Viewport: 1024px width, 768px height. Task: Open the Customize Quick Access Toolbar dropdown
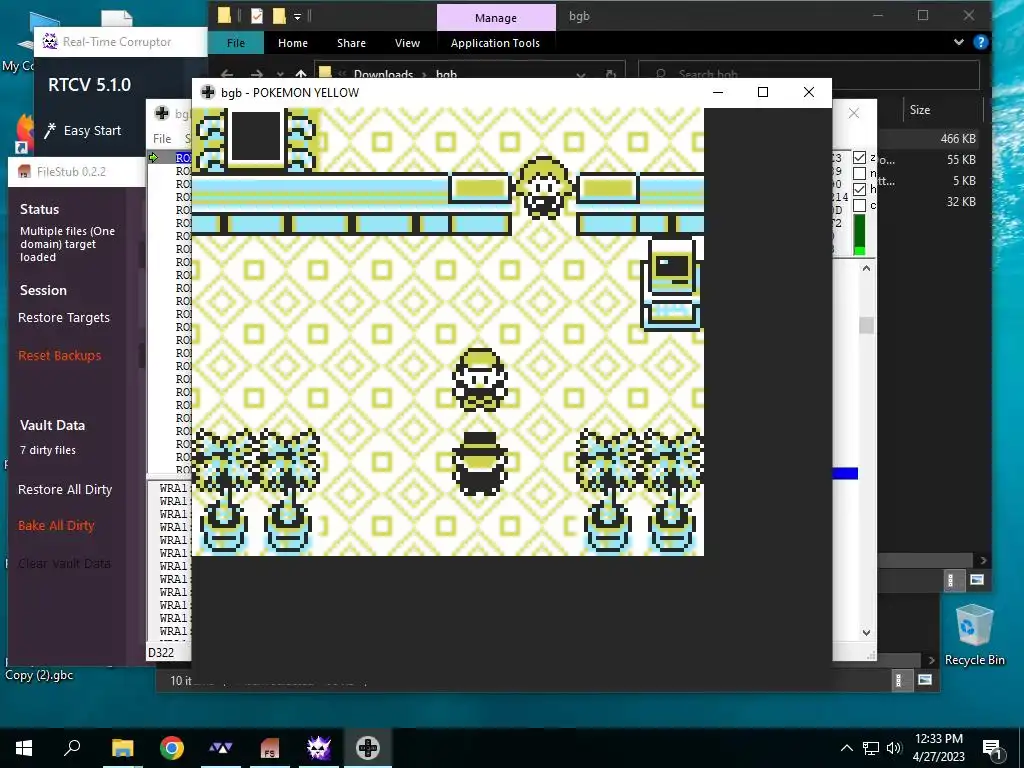297,16
